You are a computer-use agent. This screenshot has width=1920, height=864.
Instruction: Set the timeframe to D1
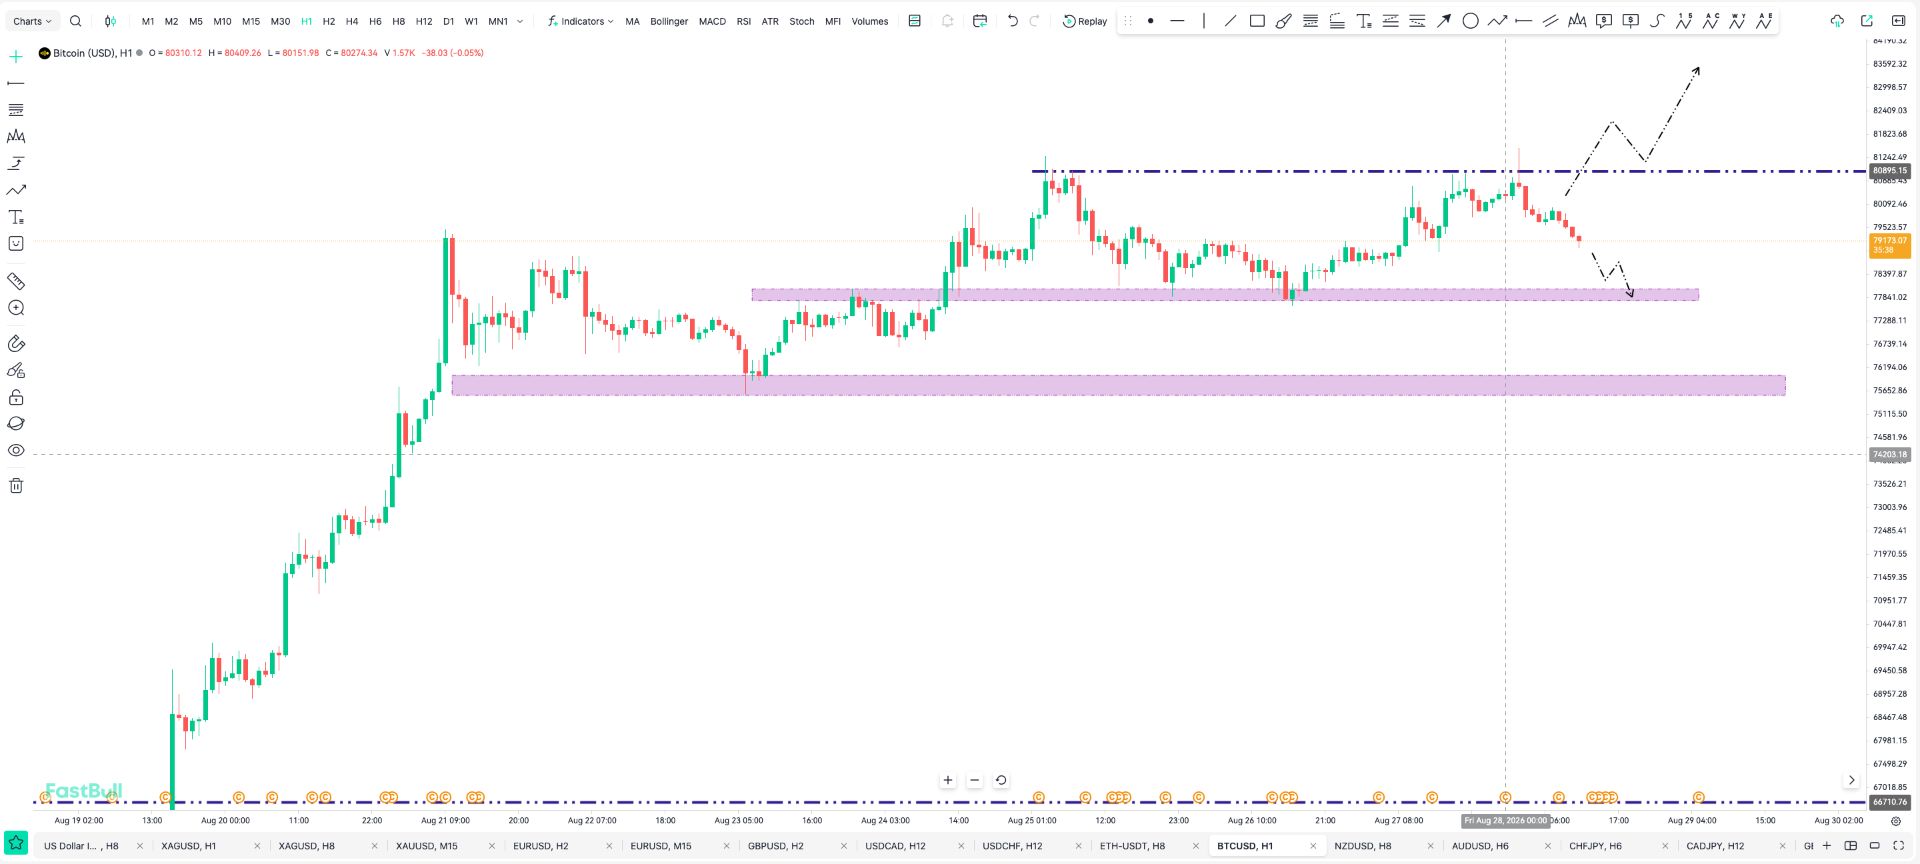point(448,21)
